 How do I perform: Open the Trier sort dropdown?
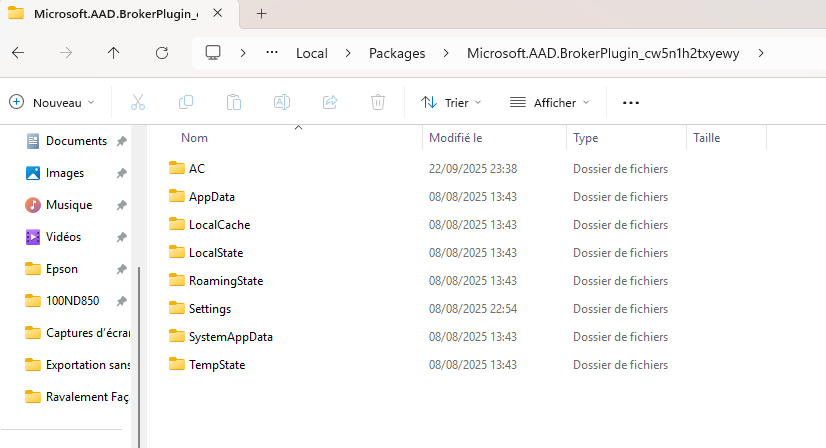[451, 102]
